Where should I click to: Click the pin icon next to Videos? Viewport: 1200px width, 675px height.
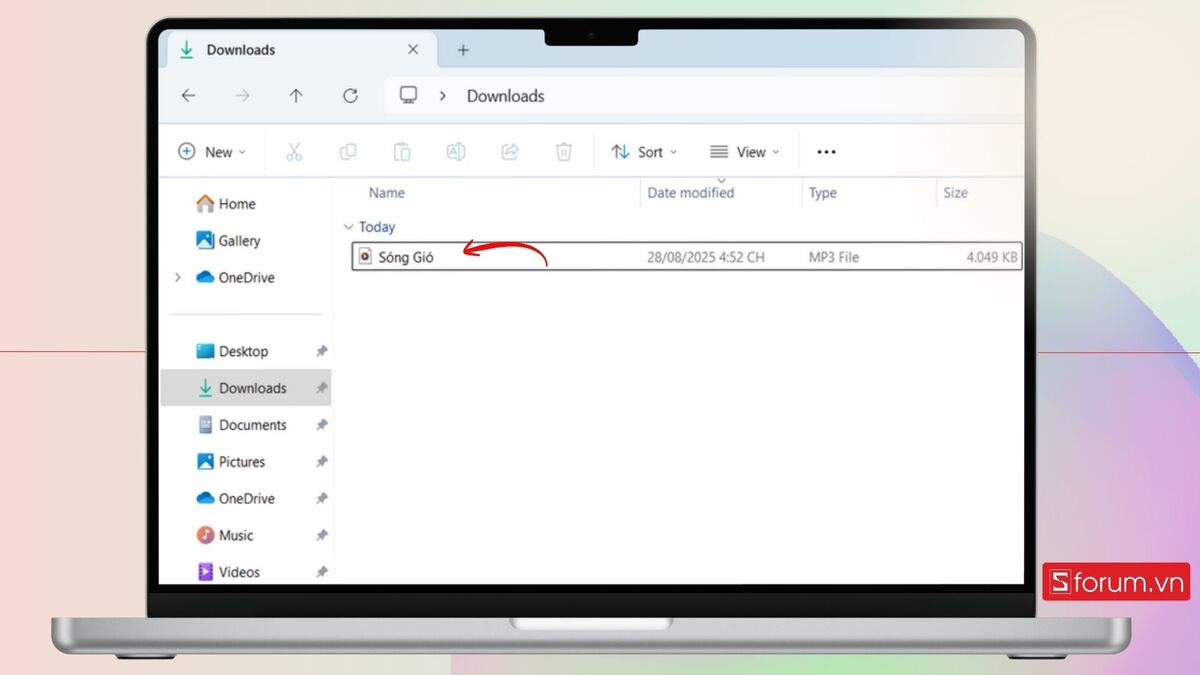click(321, 572)
